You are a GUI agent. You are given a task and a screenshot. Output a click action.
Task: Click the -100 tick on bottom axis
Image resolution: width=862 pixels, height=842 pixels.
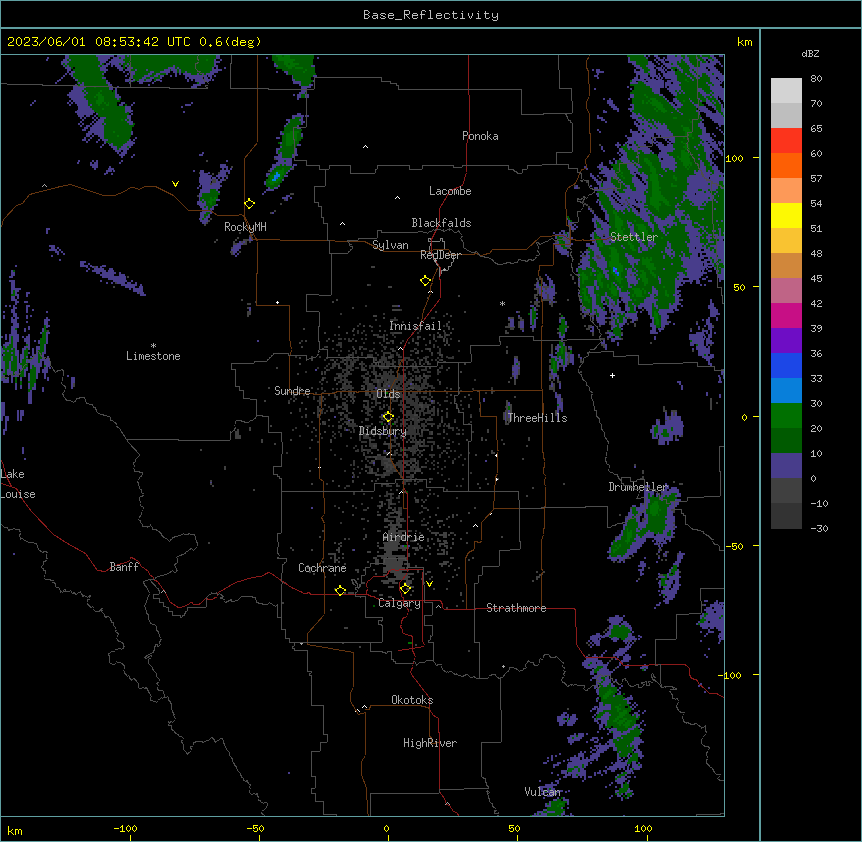pos(125,829)
